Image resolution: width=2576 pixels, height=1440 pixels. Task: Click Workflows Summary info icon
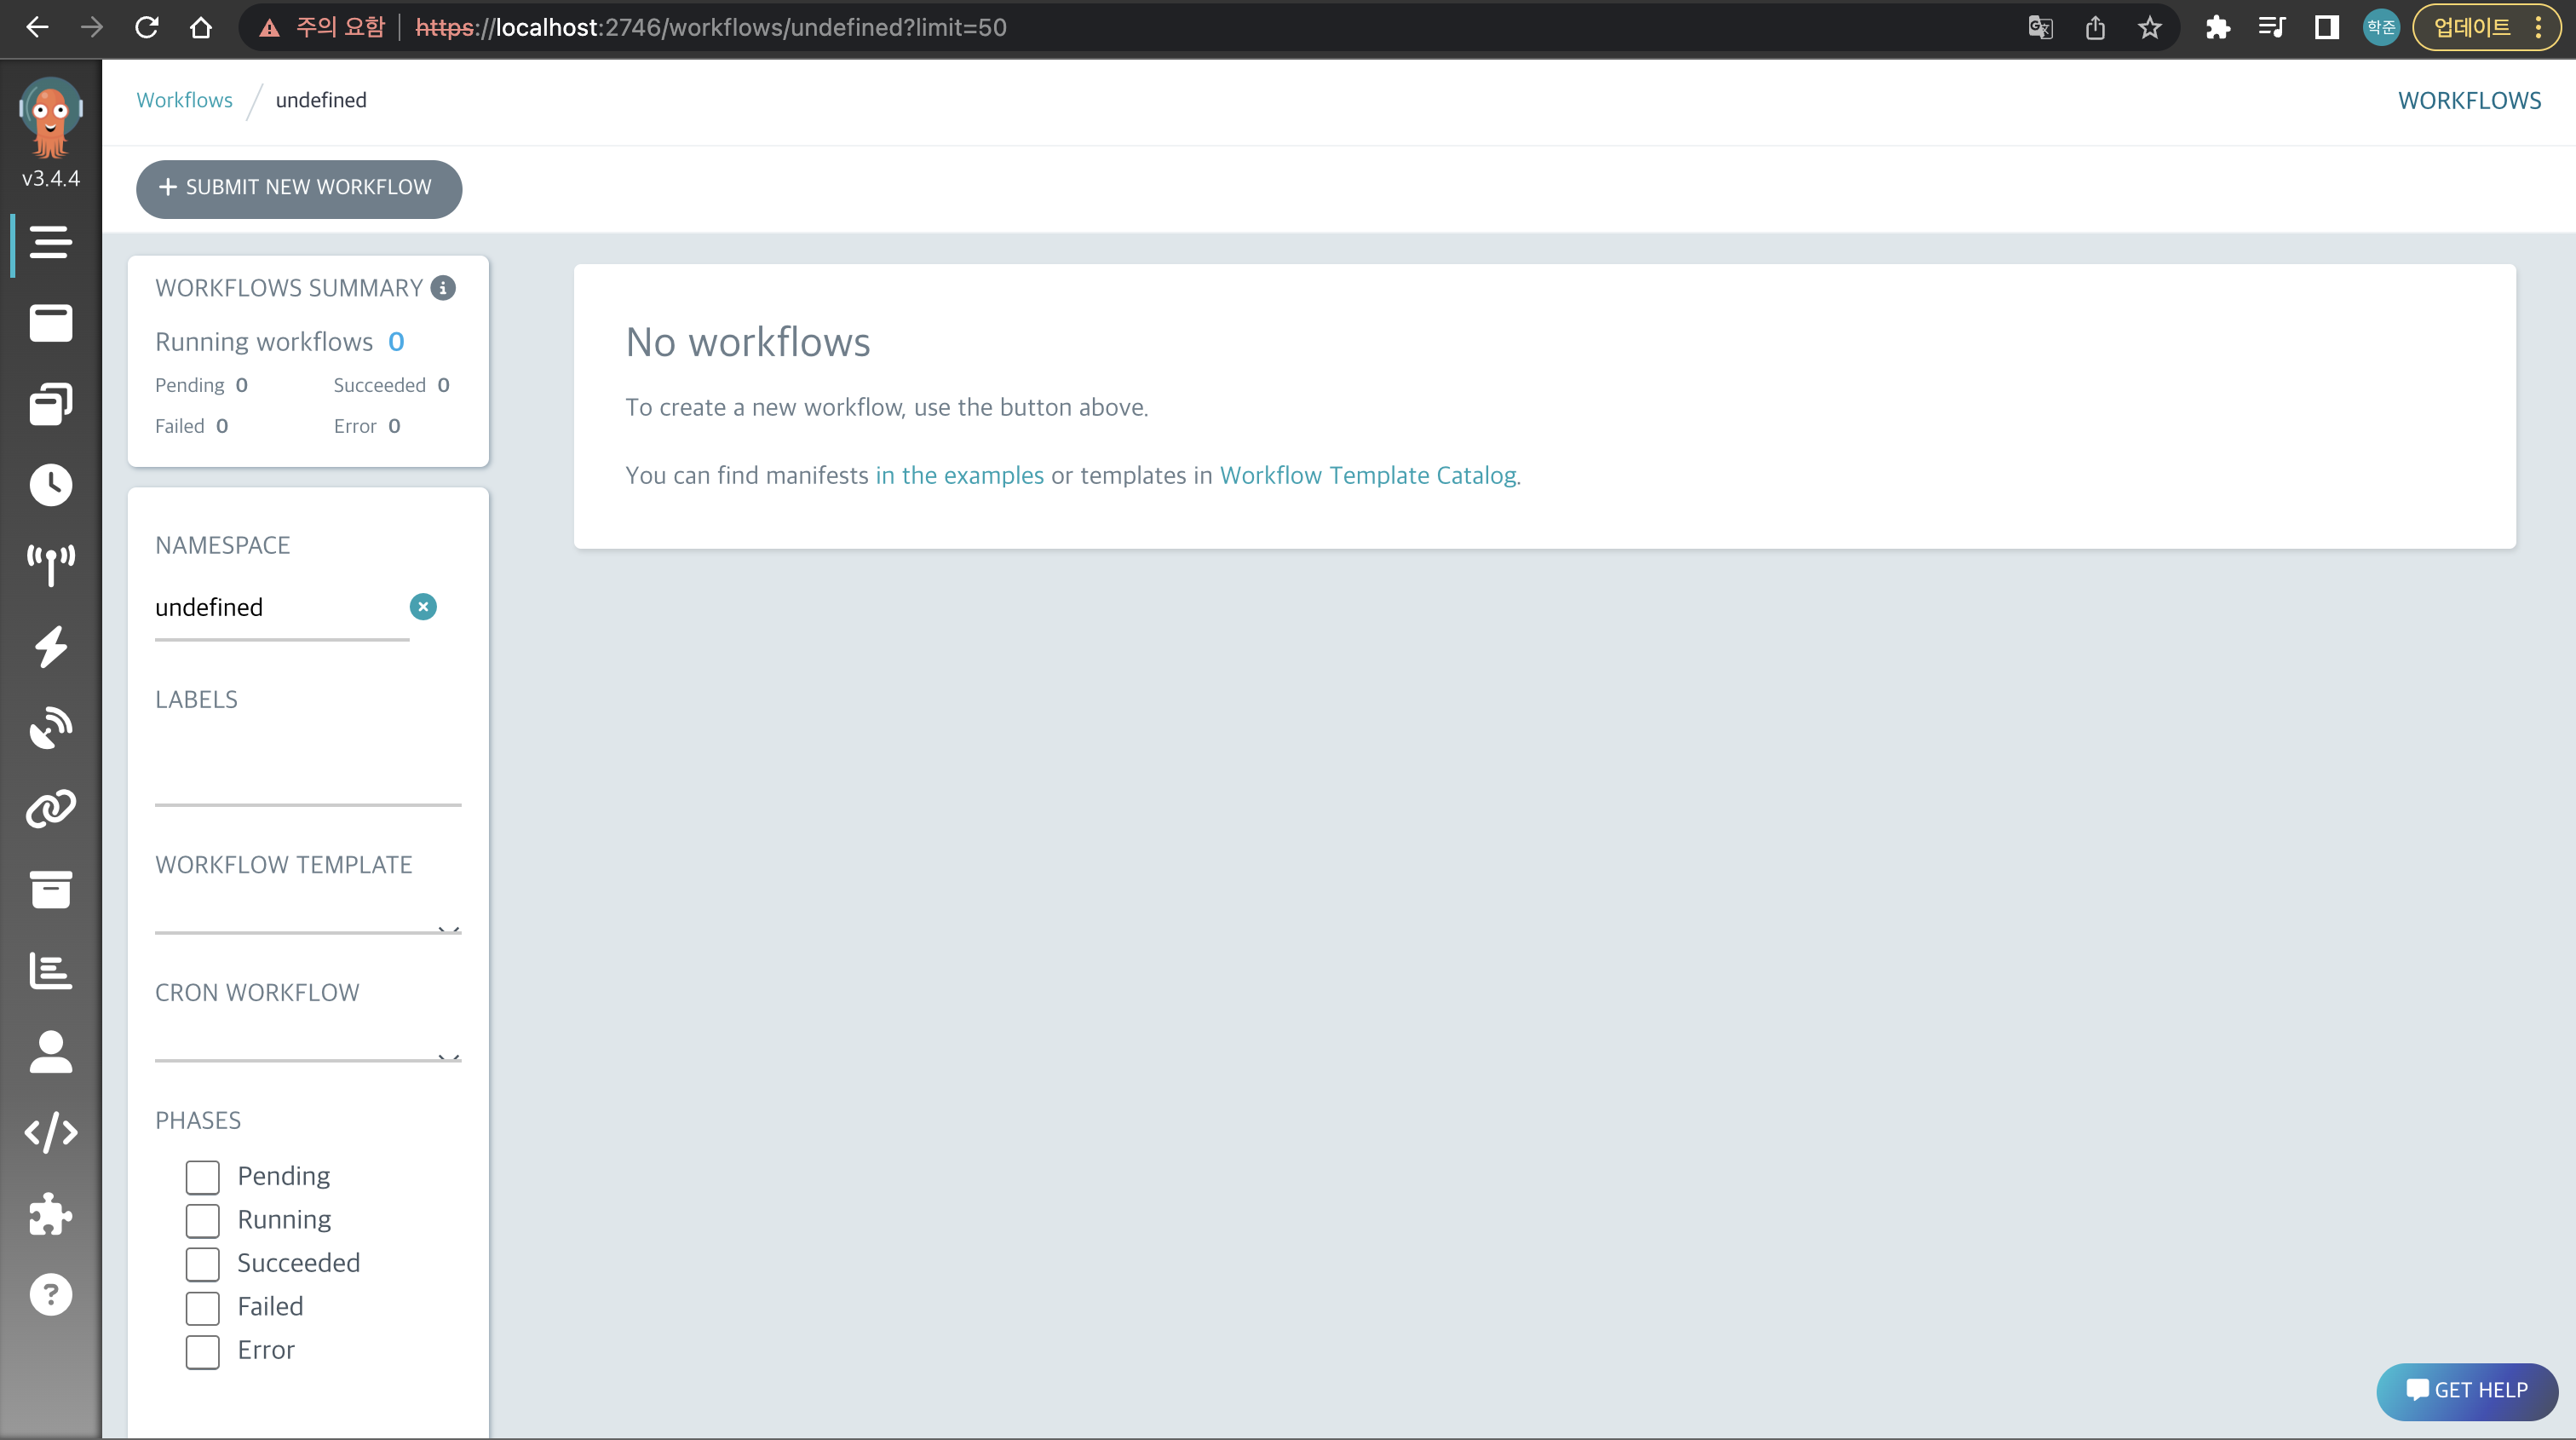point(443,288)
